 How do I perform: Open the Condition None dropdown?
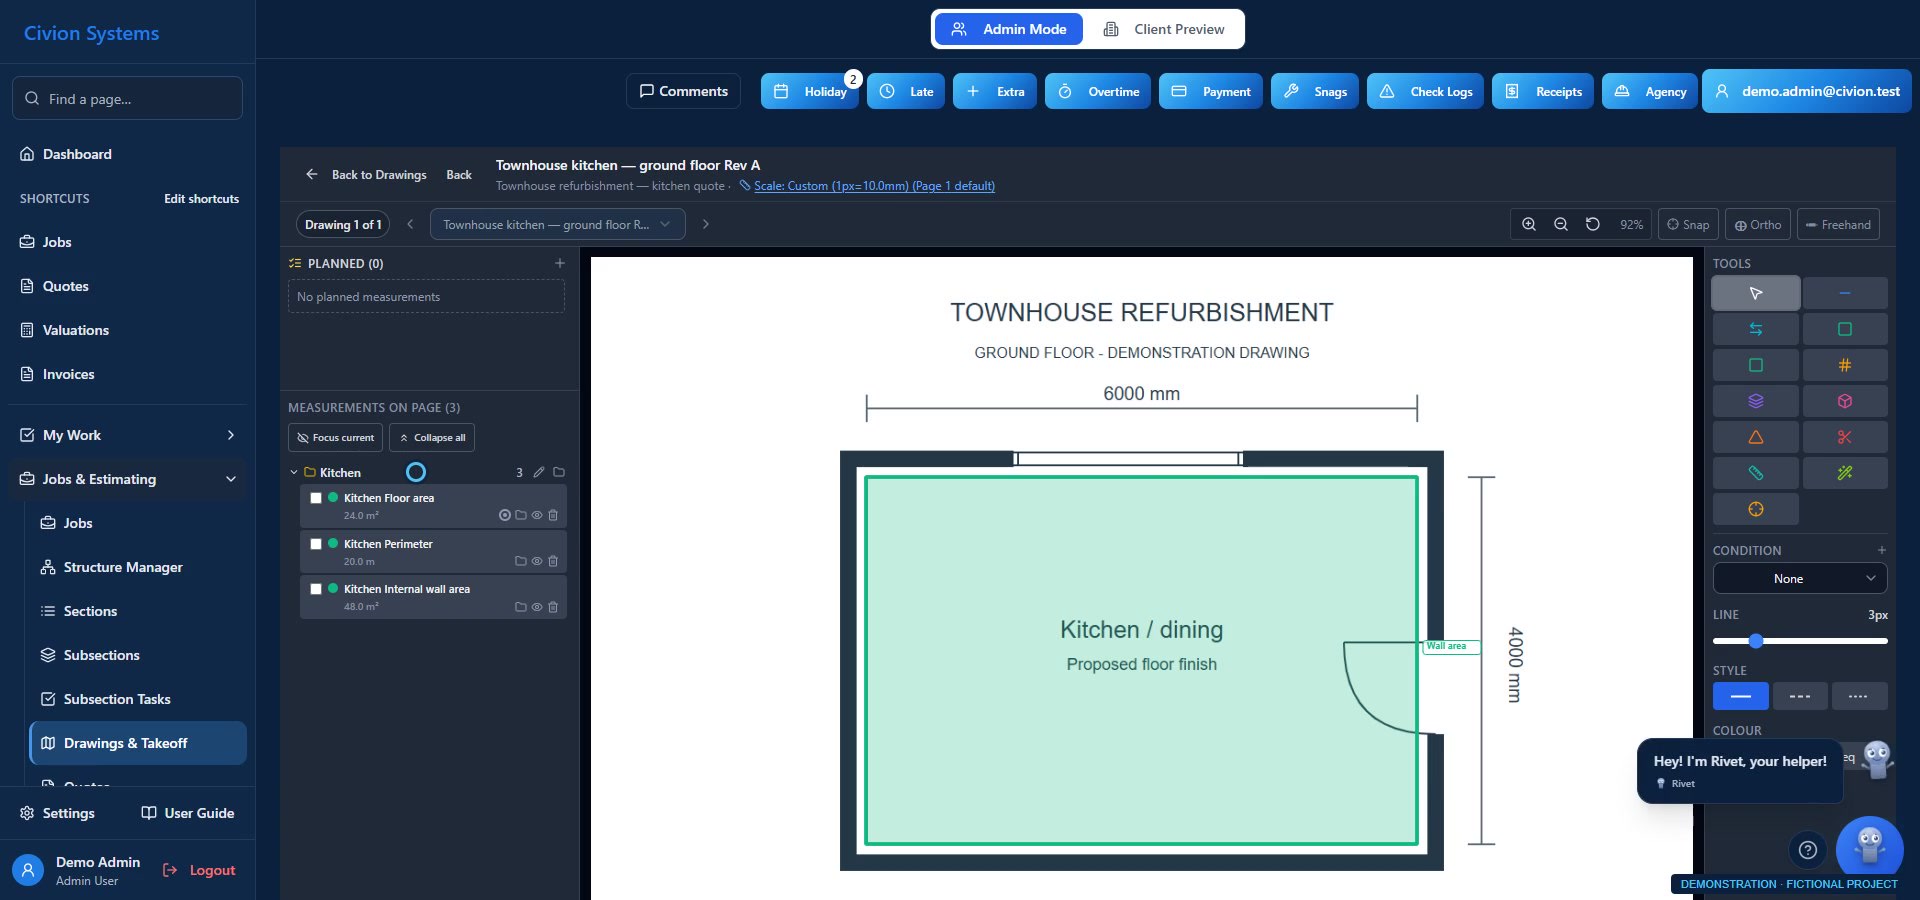coord(1799,579)
